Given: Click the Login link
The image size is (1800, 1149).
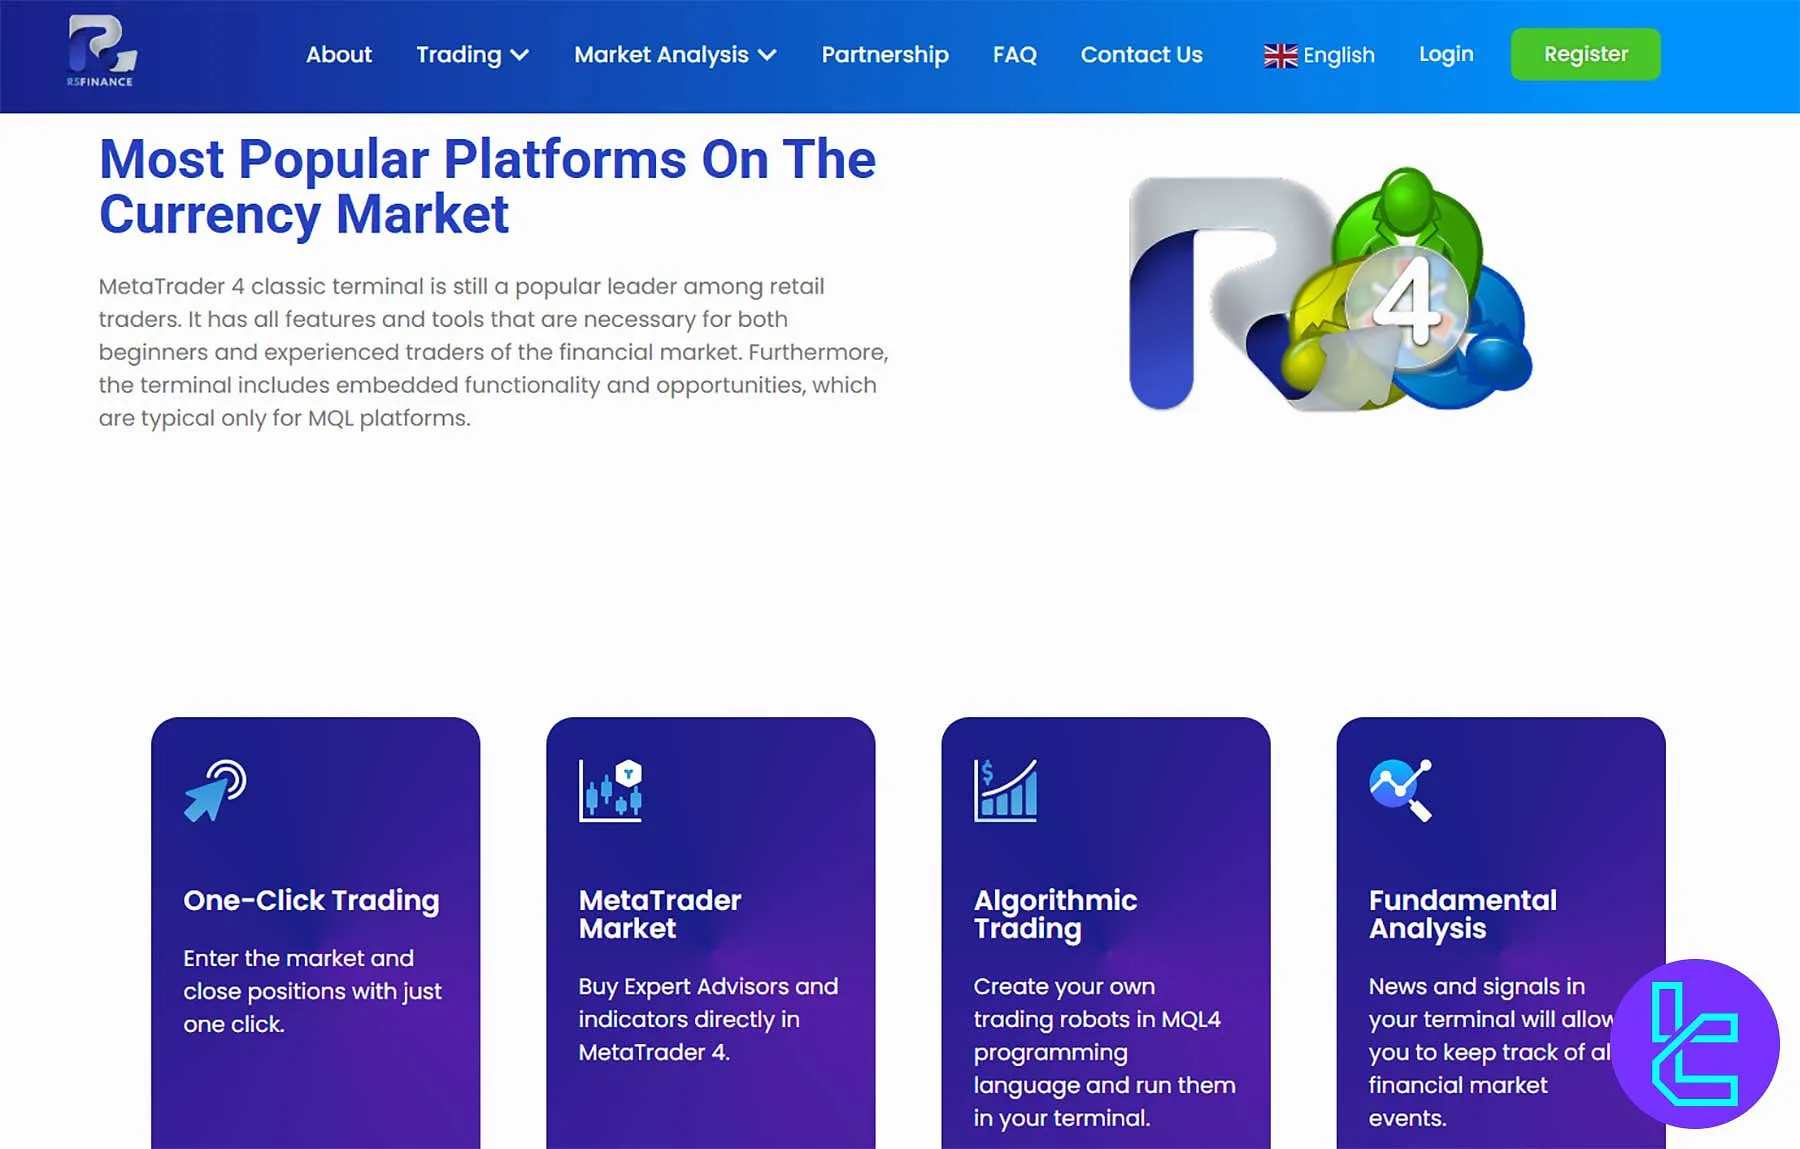Looking at the screenshot, I should pos(1446,54).
